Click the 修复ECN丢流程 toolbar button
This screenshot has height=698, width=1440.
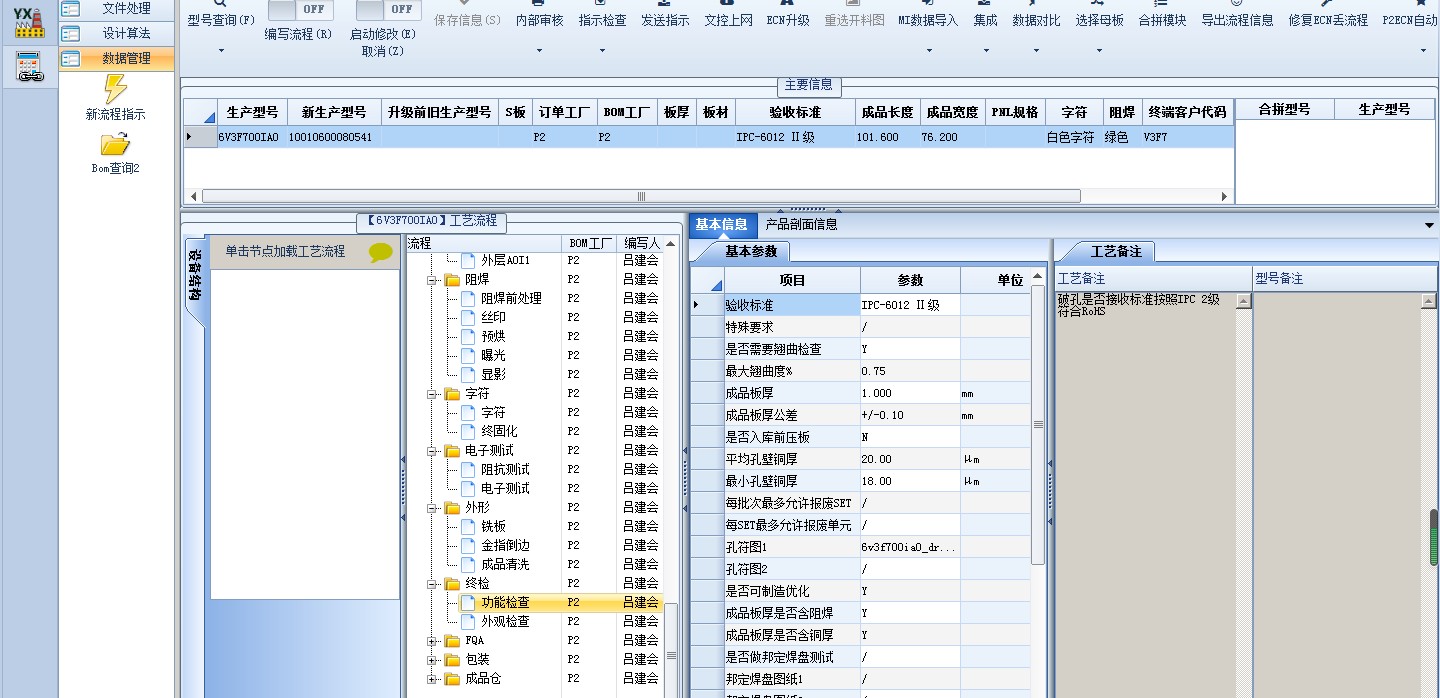tap(1328, 20)
